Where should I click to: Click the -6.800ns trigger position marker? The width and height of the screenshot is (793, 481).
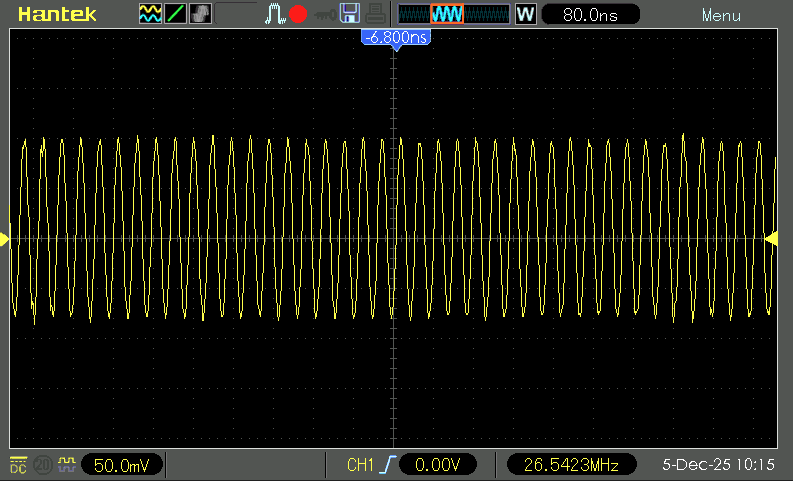(395, 37)
